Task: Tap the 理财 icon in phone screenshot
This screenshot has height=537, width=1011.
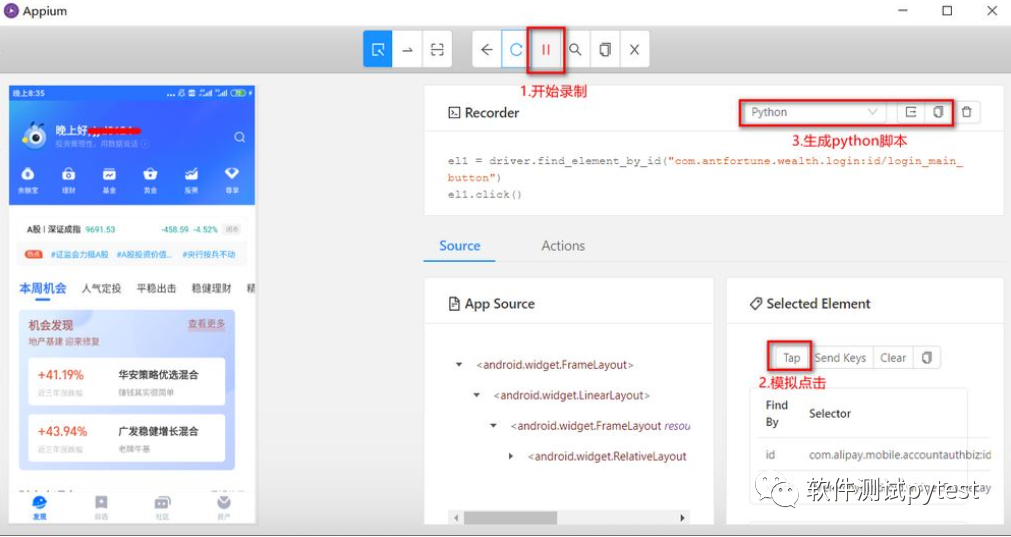Action: [x=68, y=180]
